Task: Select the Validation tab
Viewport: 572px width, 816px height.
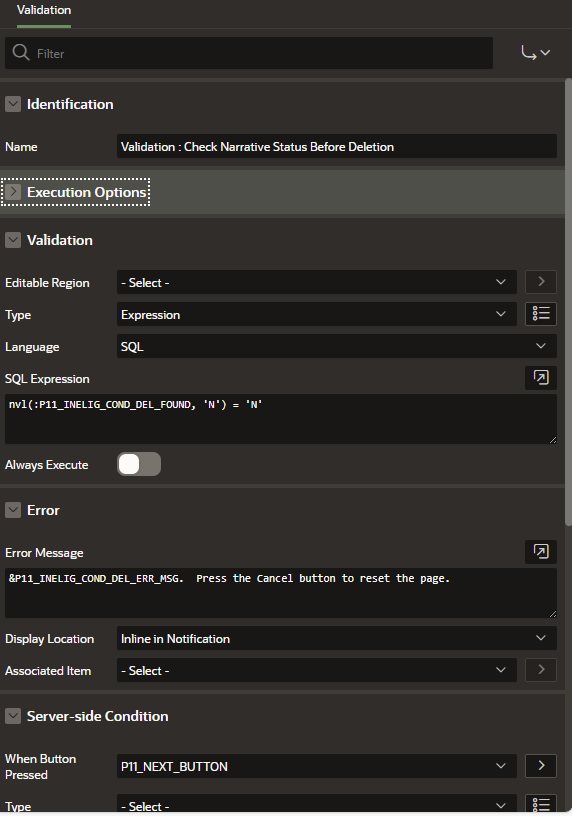Action: click(44, 10)
